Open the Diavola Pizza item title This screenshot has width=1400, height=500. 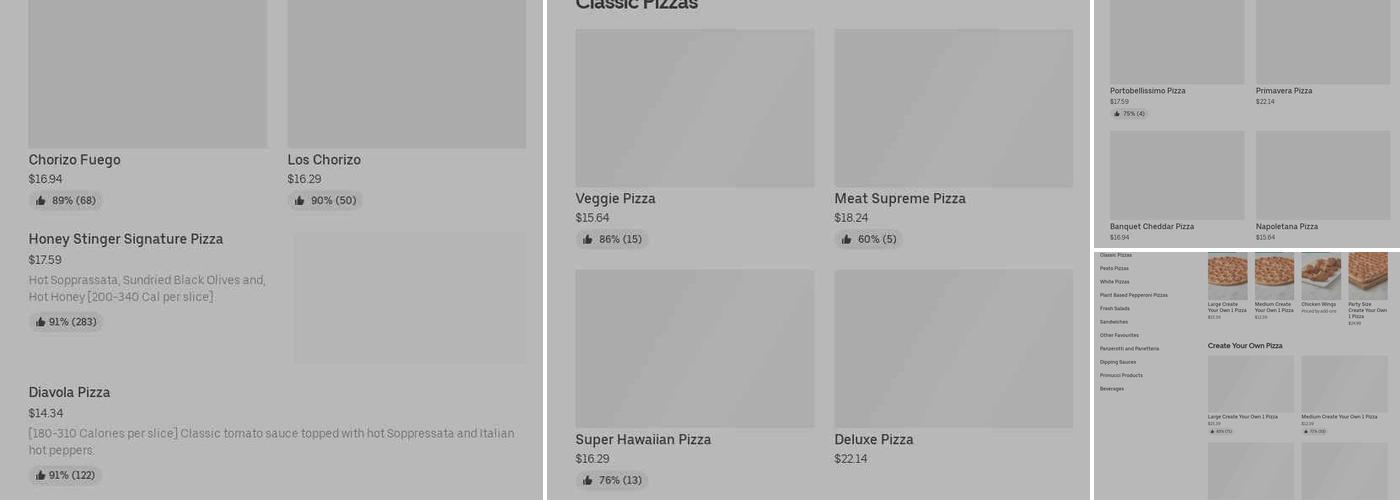[x=69, y=392]
